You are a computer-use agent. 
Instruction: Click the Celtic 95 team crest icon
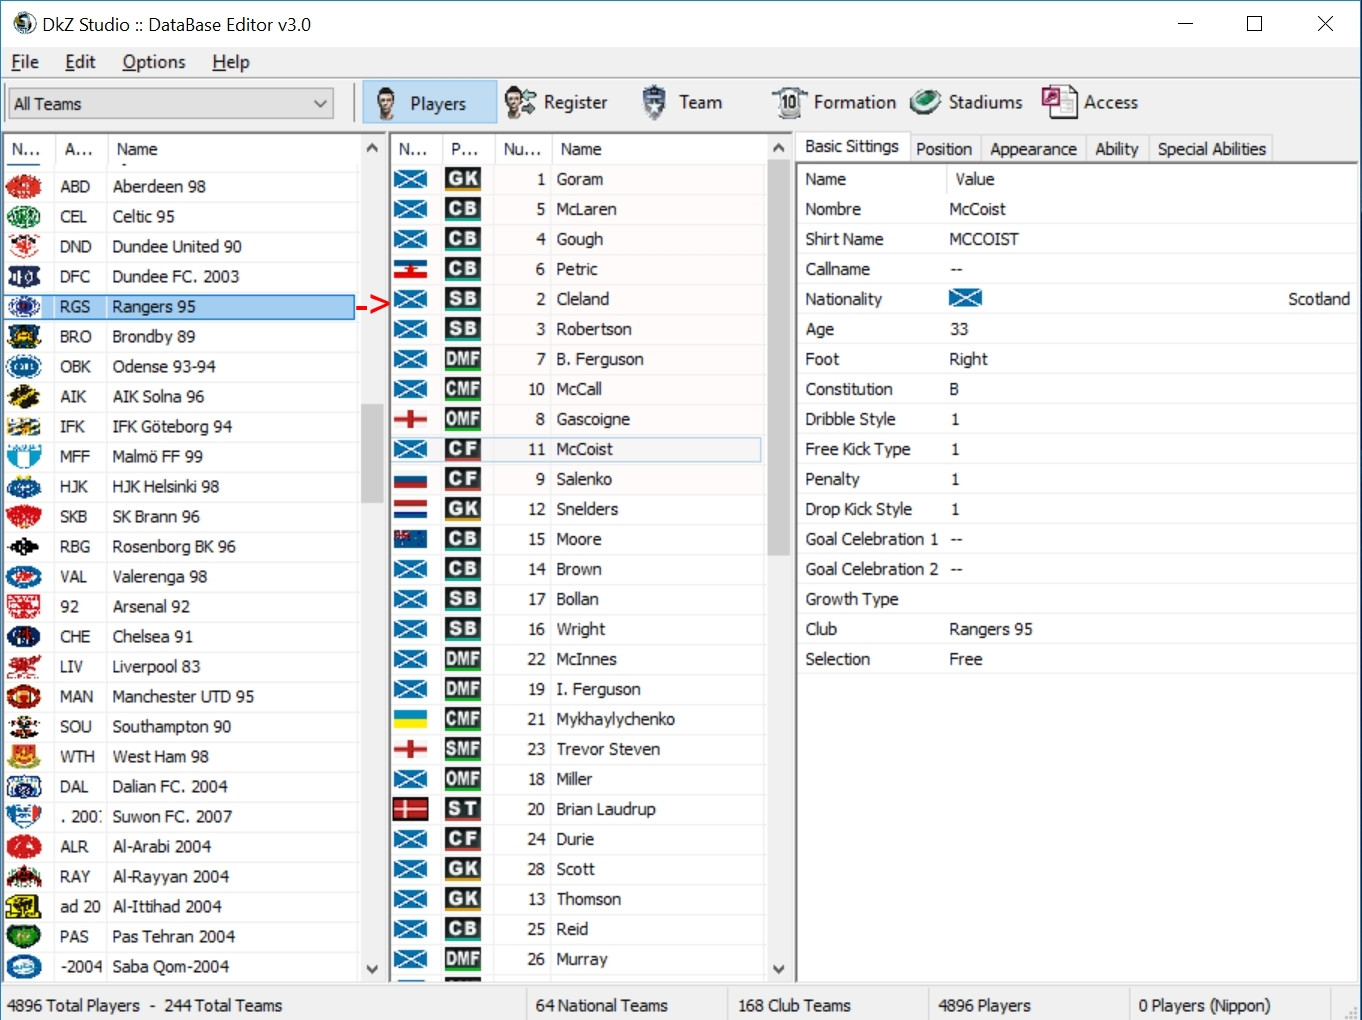(24, 217)
